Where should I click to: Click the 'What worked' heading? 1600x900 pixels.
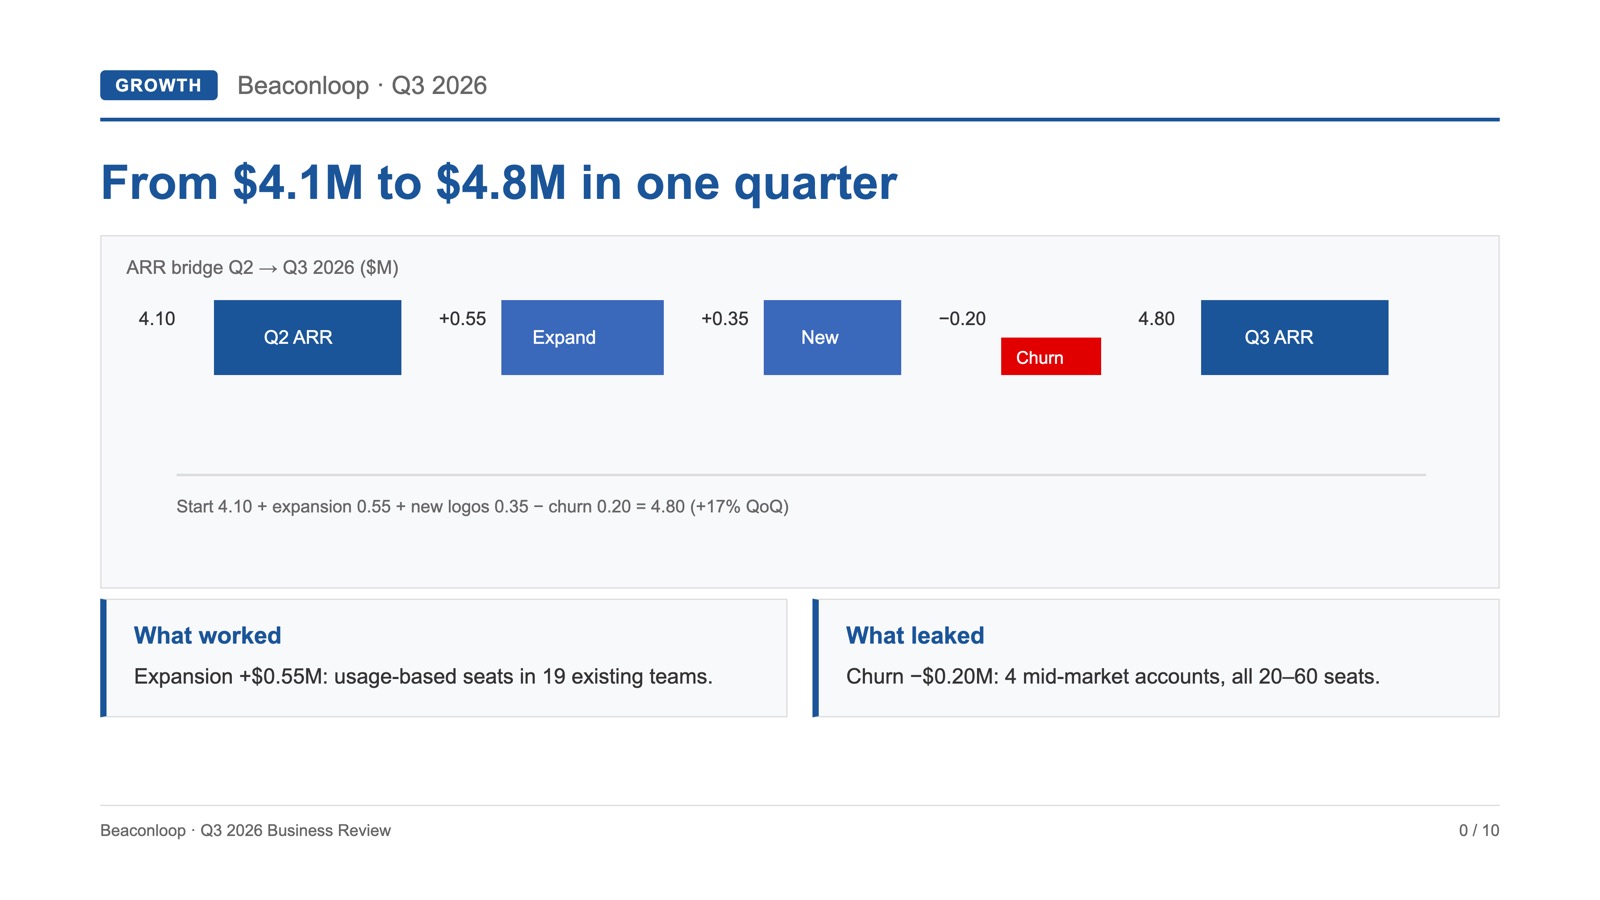(x=207, y=636)
